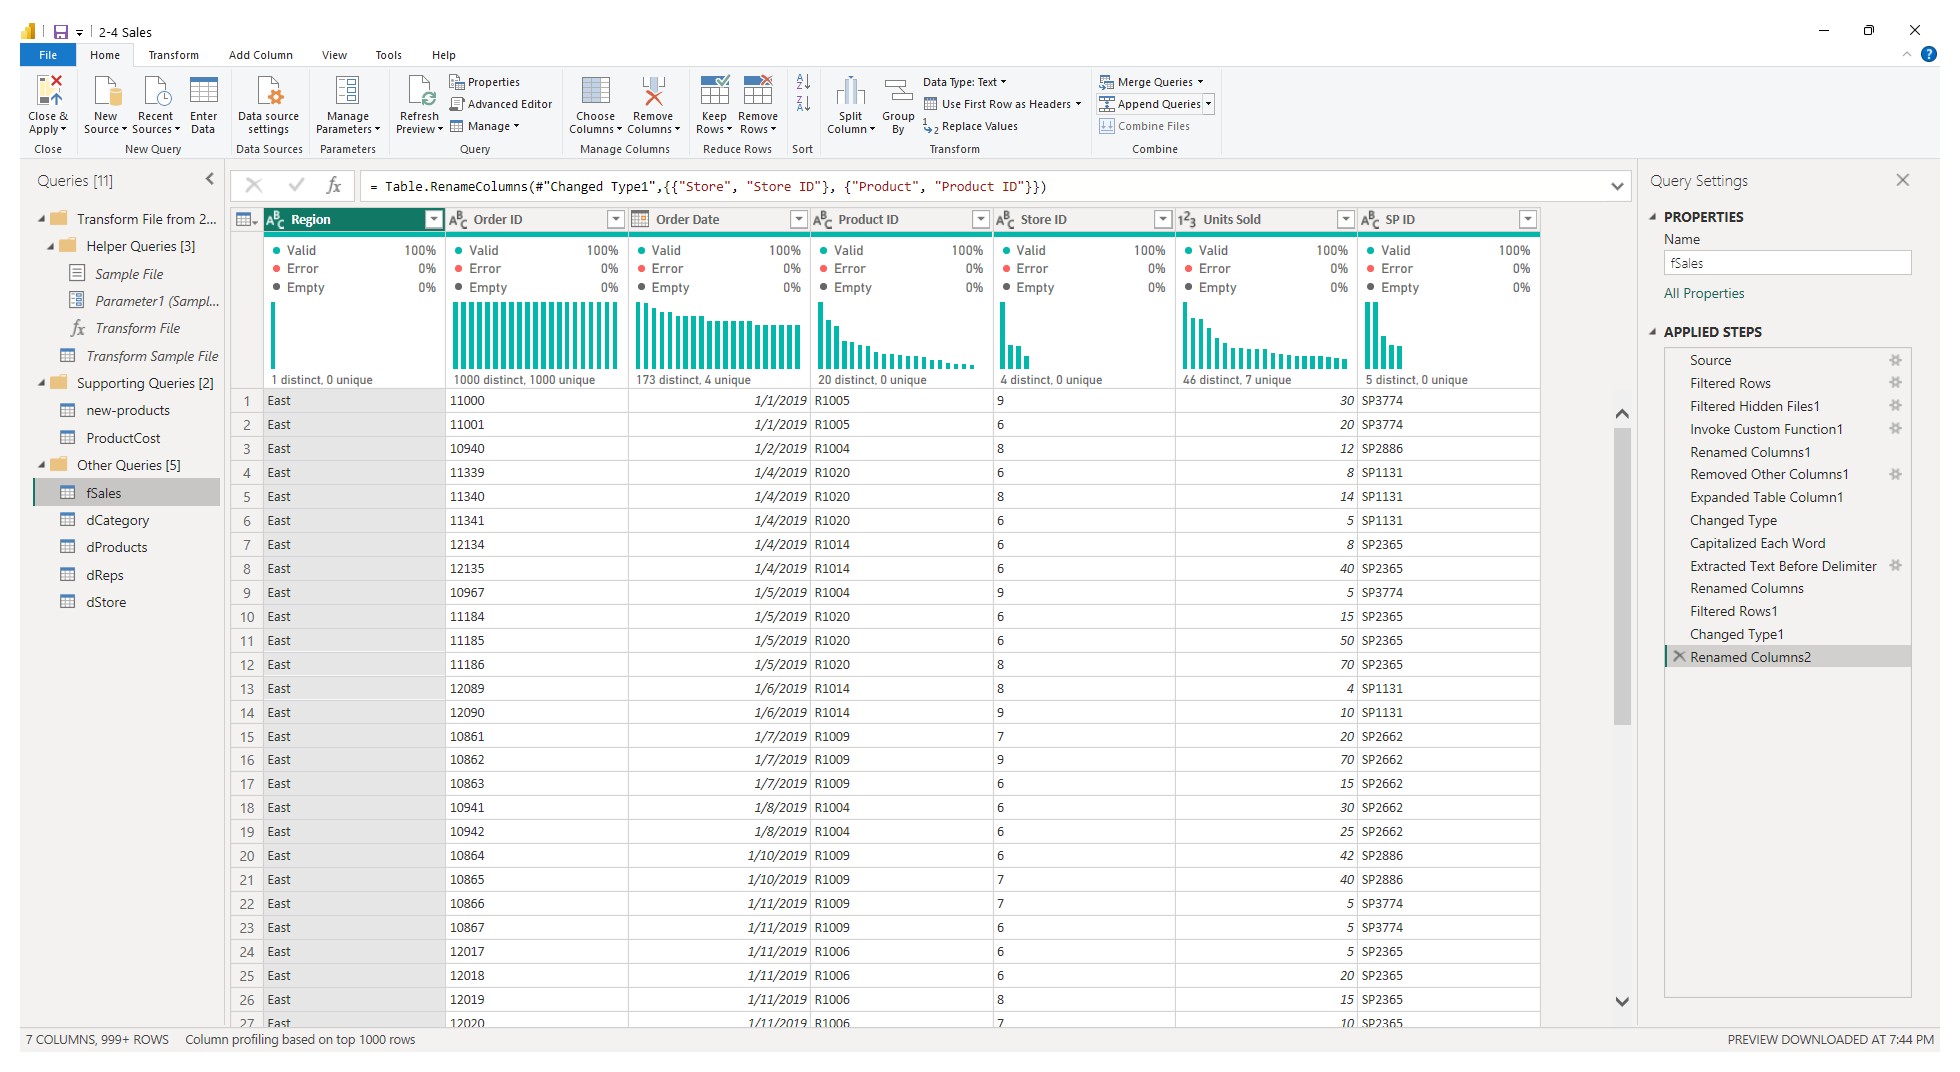Select the dProducts query
The image size is (1960, 1072).
[116, 547]
